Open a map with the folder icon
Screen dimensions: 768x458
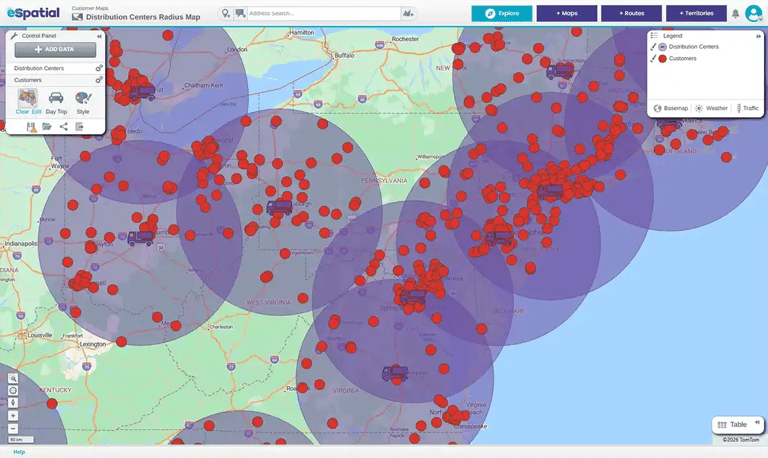coord(47,127)
